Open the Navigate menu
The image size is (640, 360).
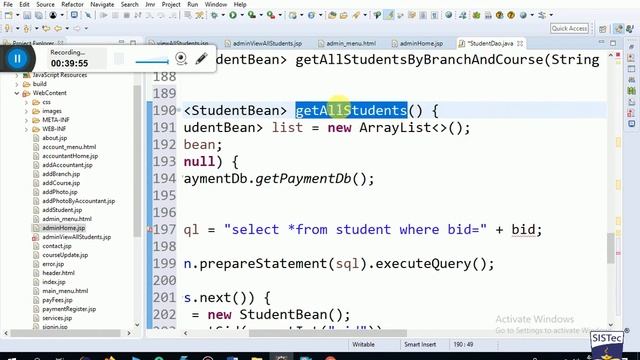(102, 4)
